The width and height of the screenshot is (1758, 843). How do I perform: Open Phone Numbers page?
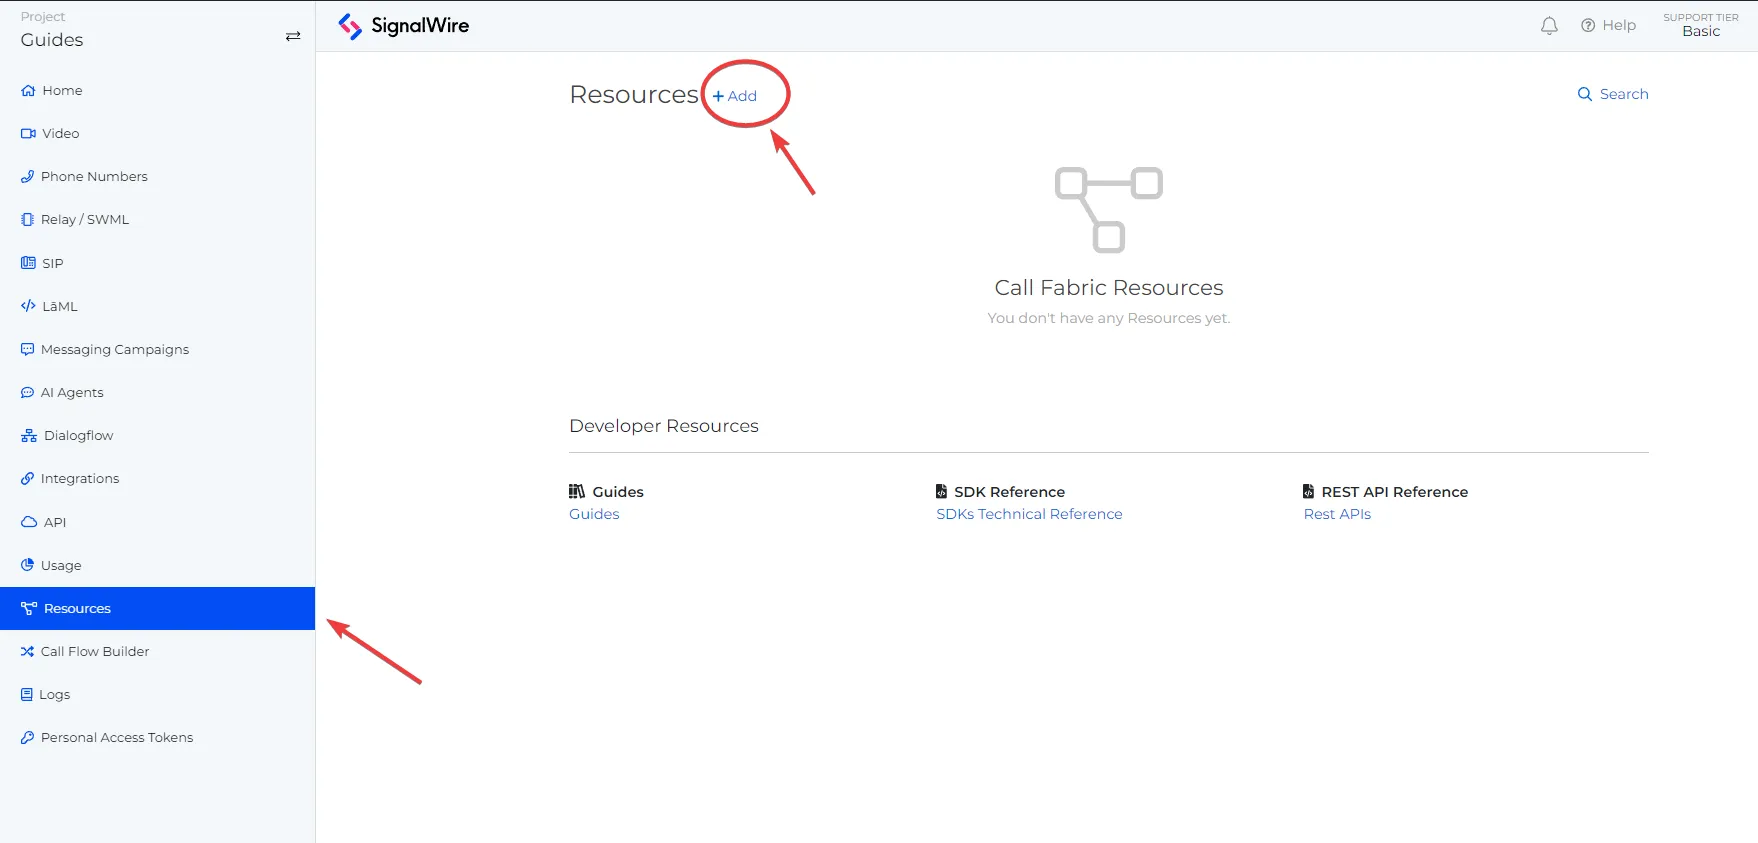[x=157, y=176]
